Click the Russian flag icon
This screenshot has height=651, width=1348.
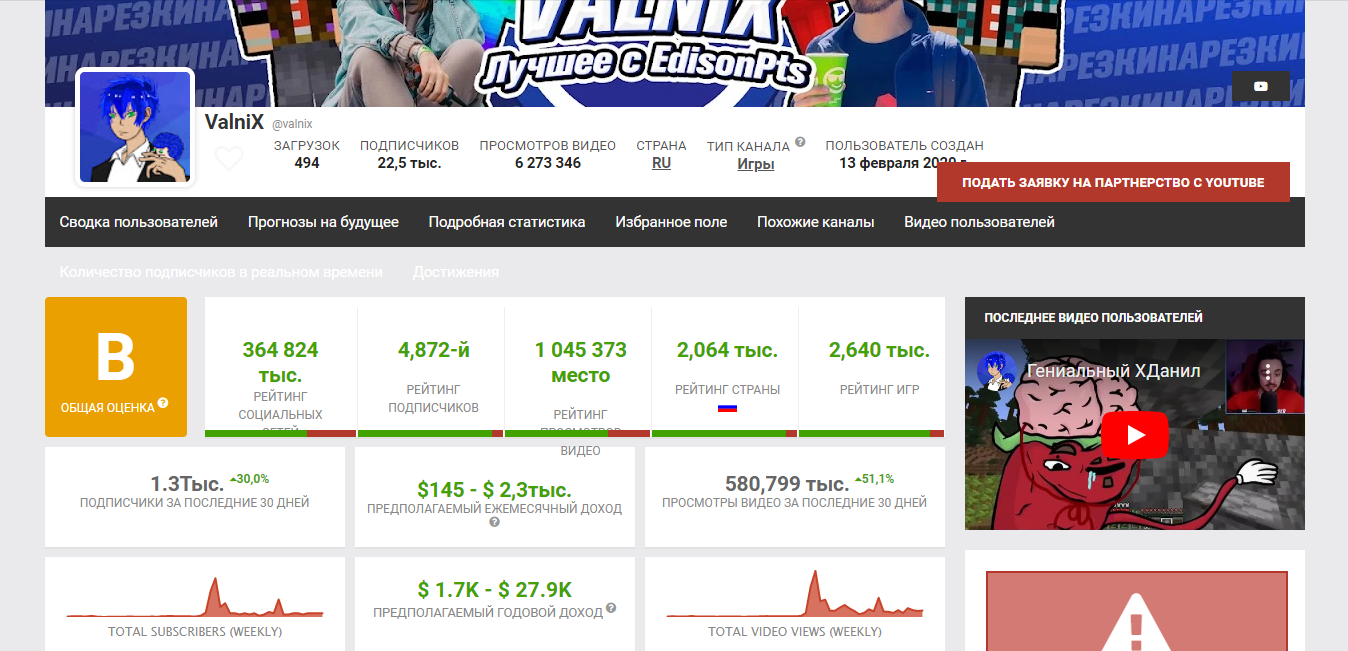tap(727, 408)
